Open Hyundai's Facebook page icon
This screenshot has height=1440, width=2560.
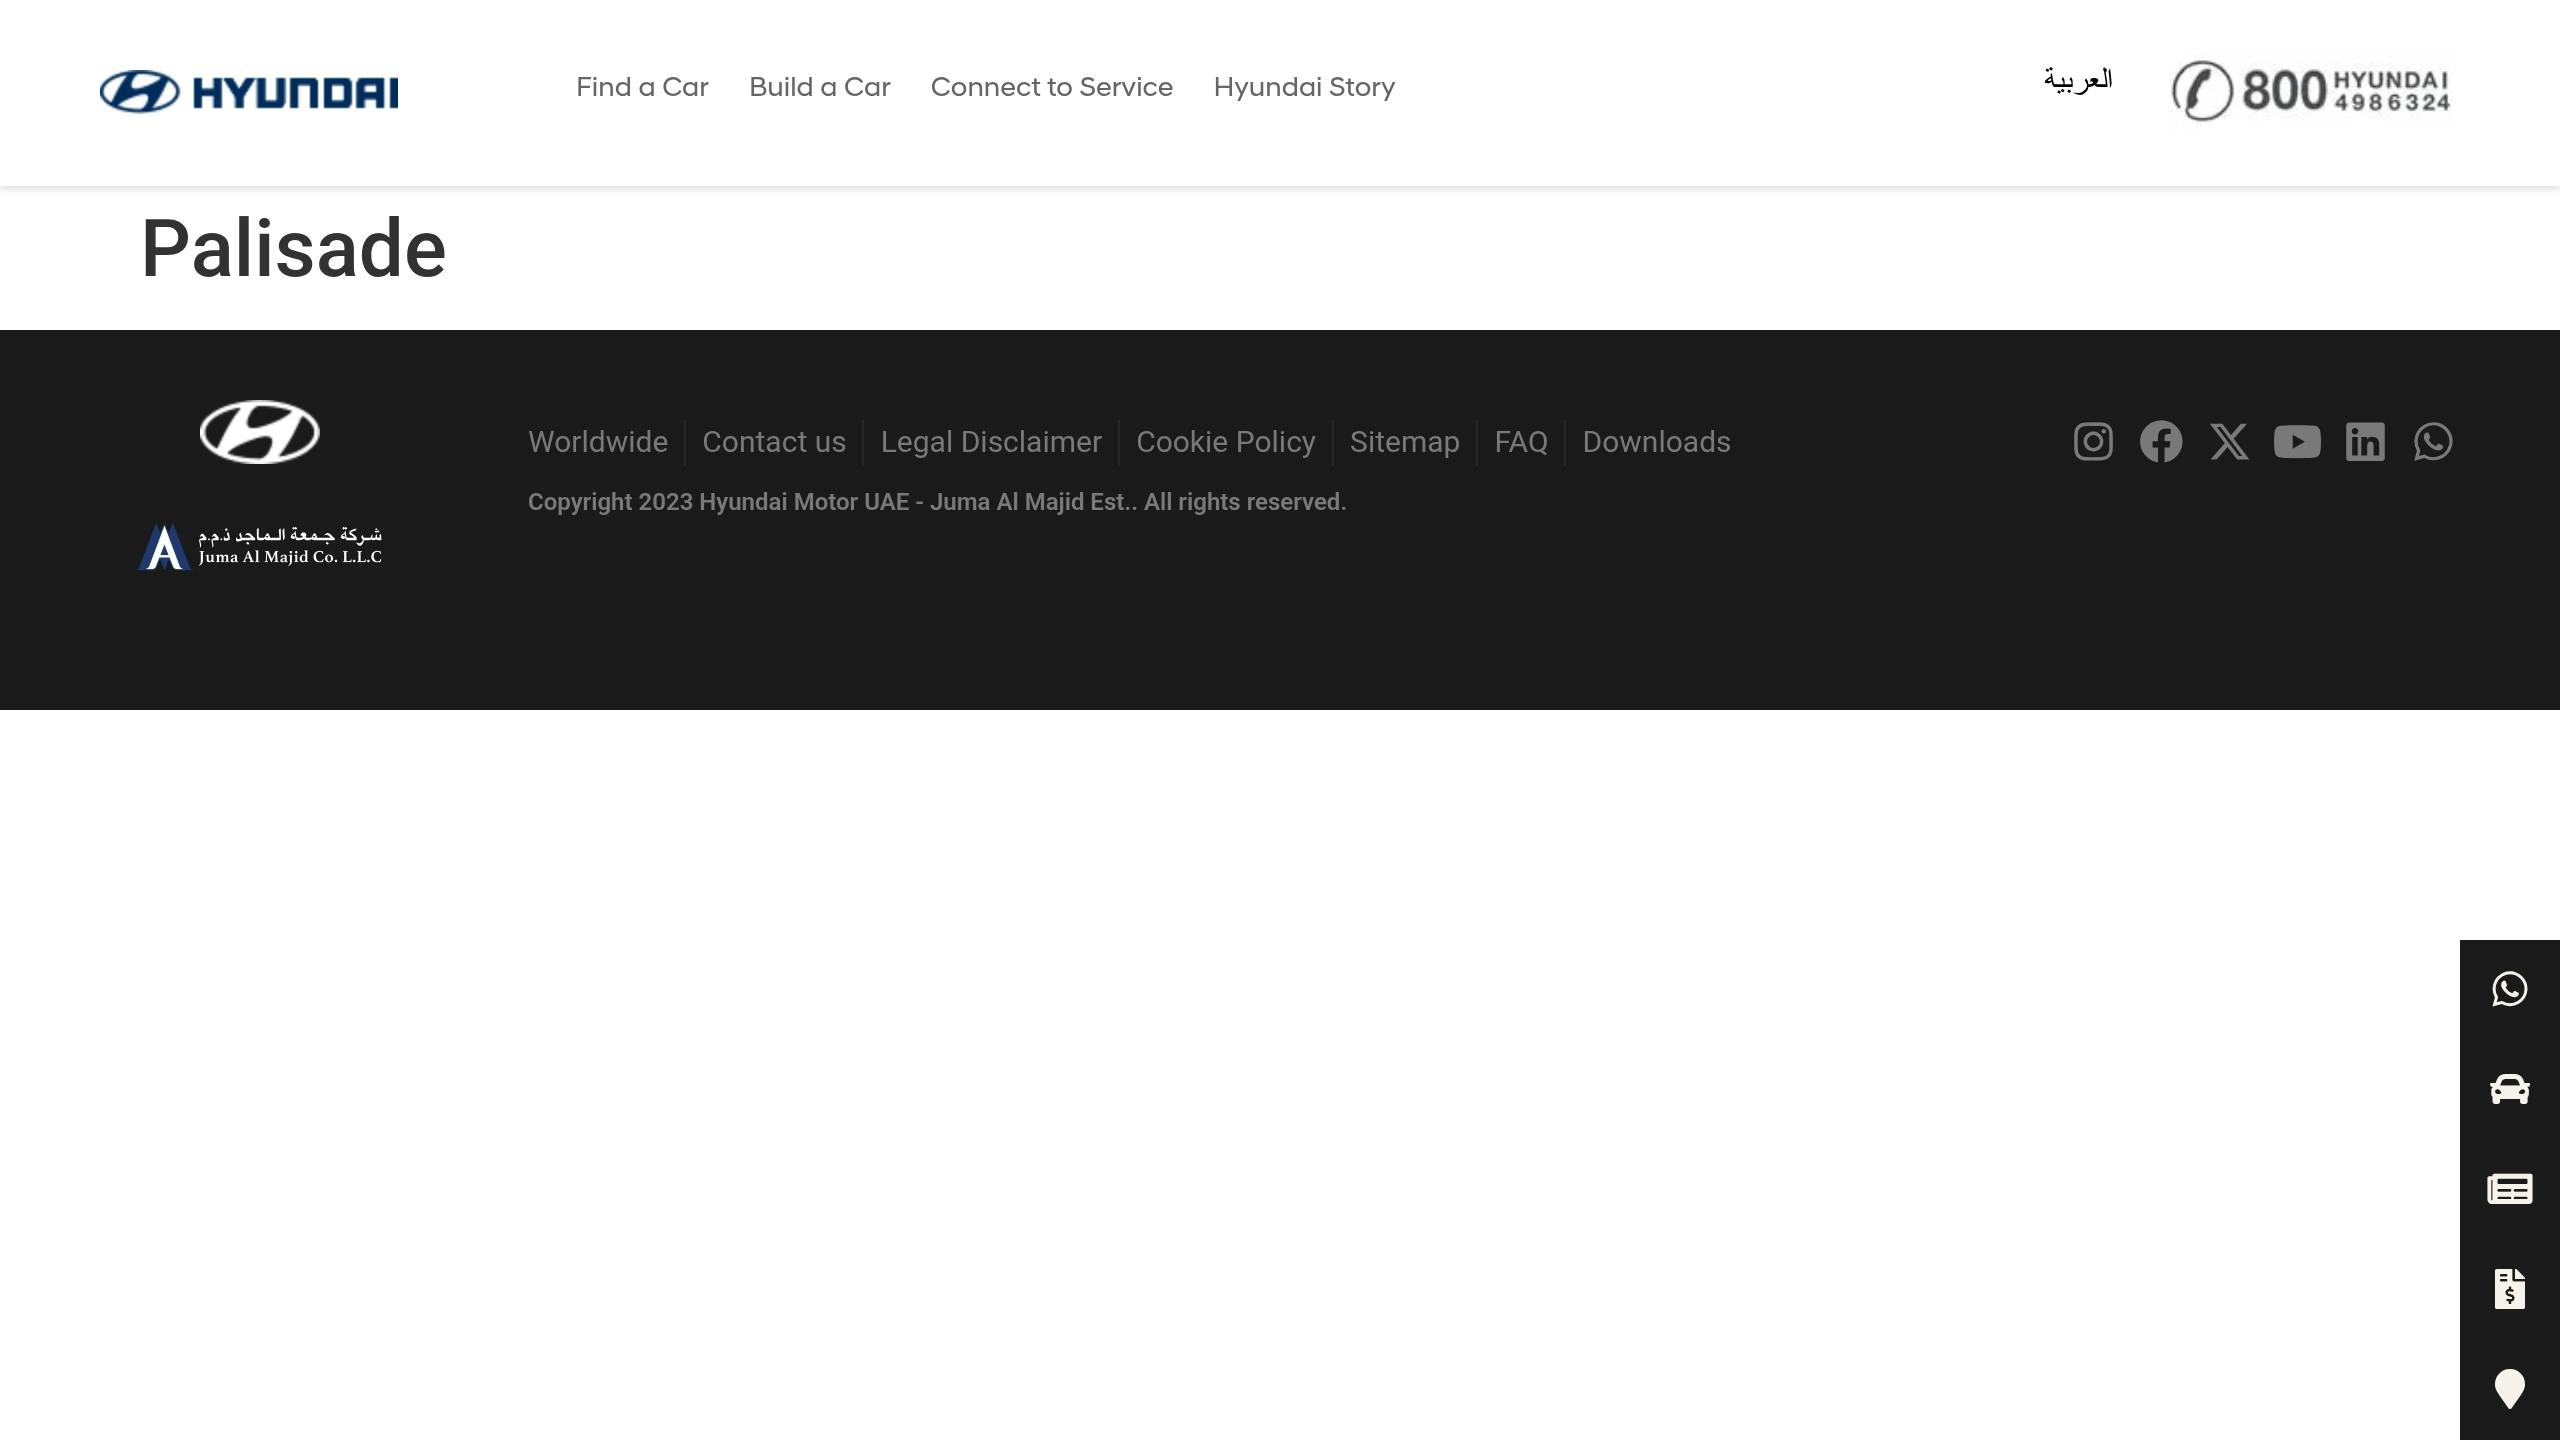[2161, 441]
